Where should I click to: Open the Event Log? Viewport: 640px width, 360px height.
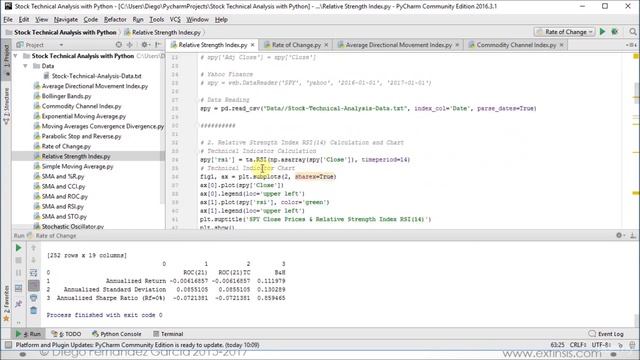click(x=607, y=334)
